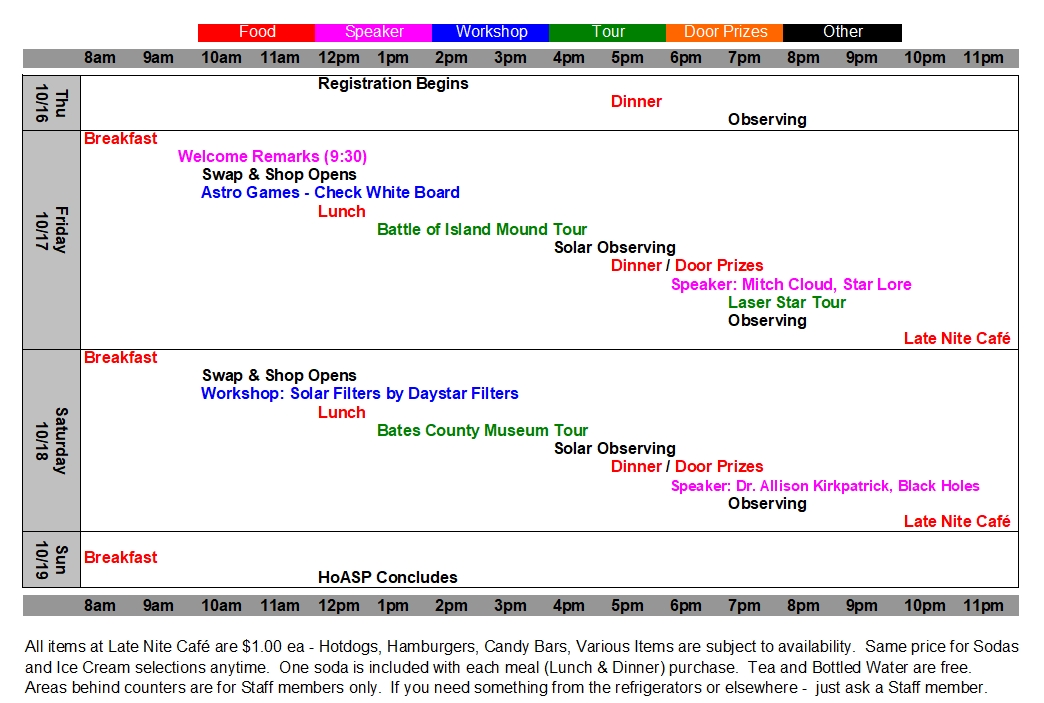
Task: Select Welcome Remarks (9:30) entry
Action: (x=272, y=157)
